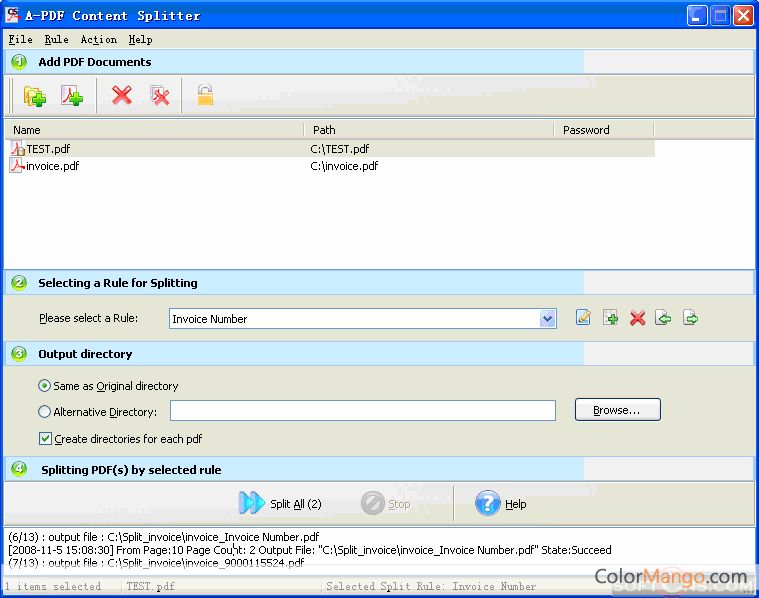Select Same as Original directory option

(45, 386)
